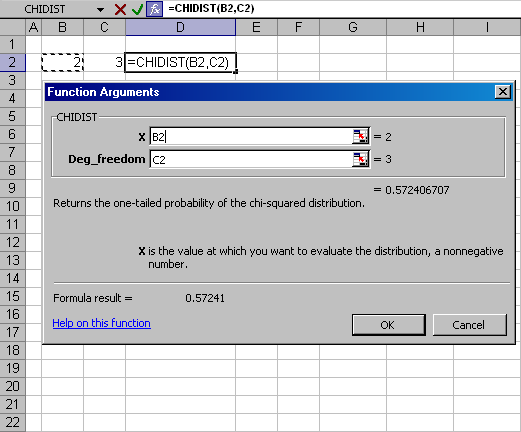521x432 pixels.
Task: Select the column D header
Action: tap(180, 27)
